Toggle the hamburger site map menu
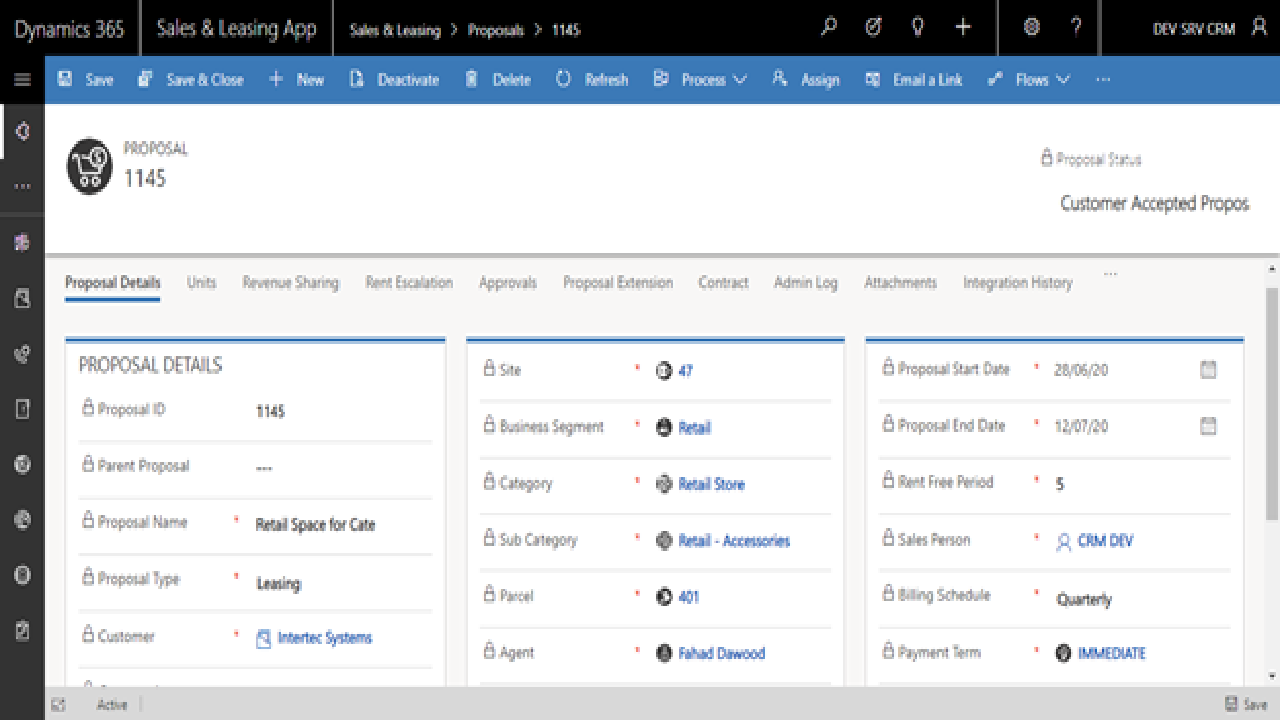1280x720 pixels. (22, 80)
